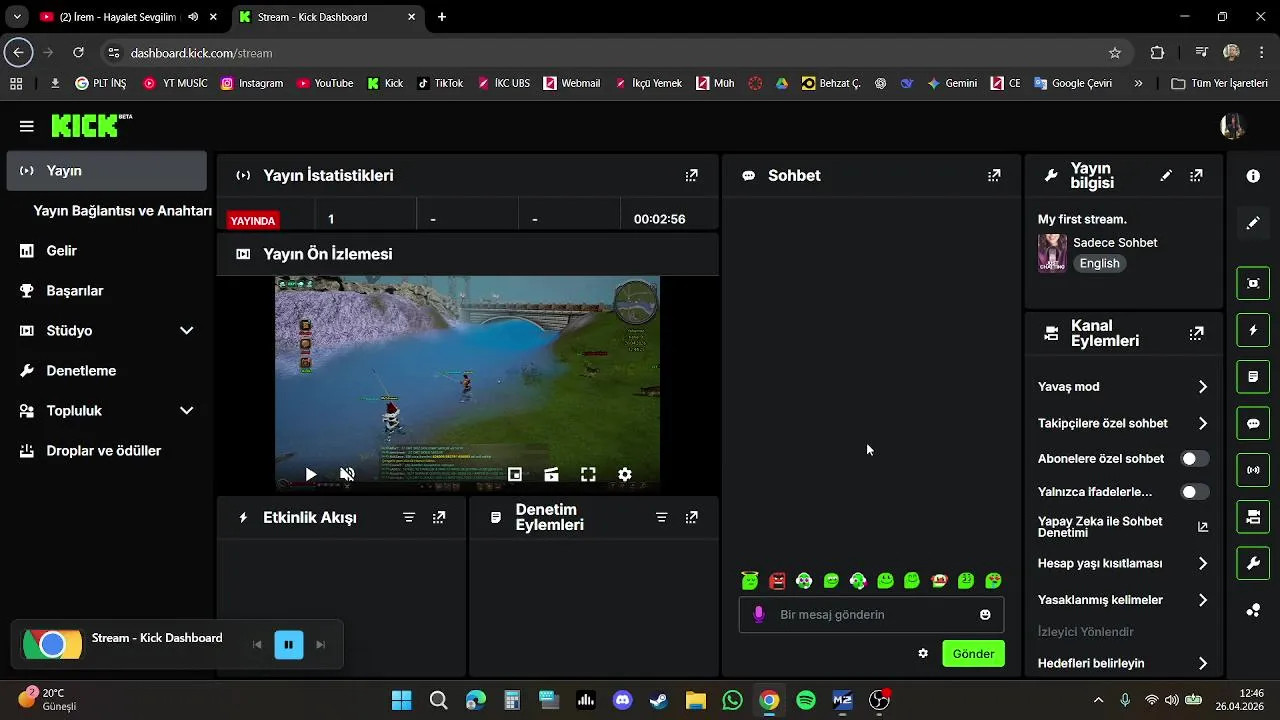
Task: Play the stream preview video
Action: pyautogui.click(x=311, y=475)
